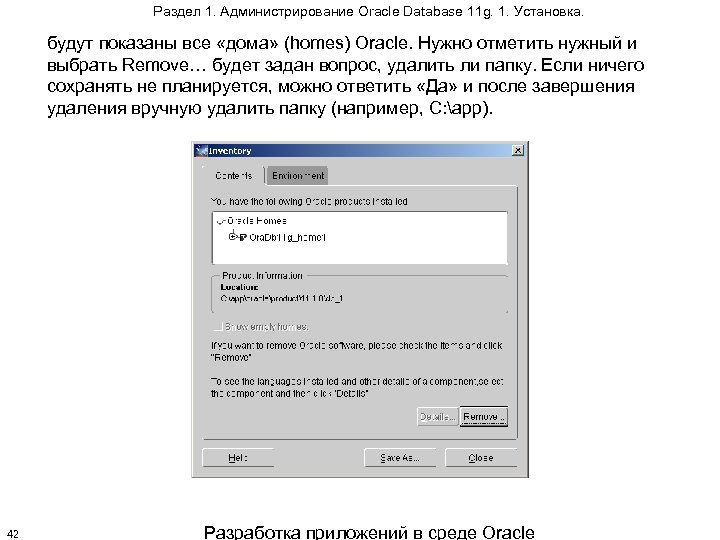Collapse the Oracle Homes tree node
Image resolution: width=720 pixels, height=540 pixels.
[220, 221]
